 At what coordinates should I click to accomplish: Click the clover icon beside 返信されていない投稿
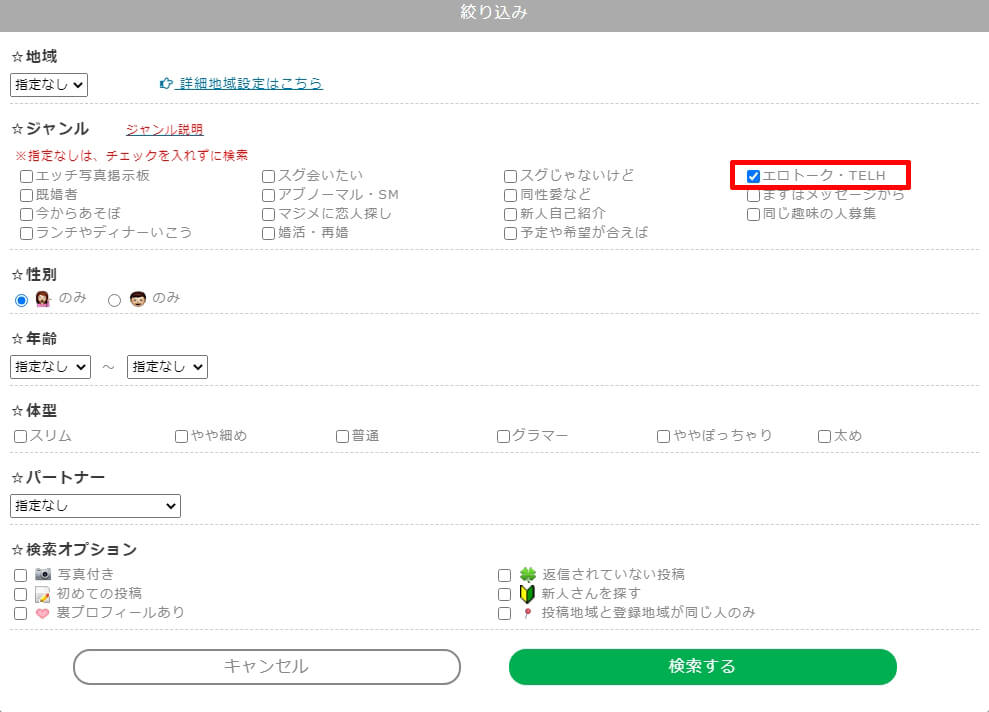pos(528,575)
